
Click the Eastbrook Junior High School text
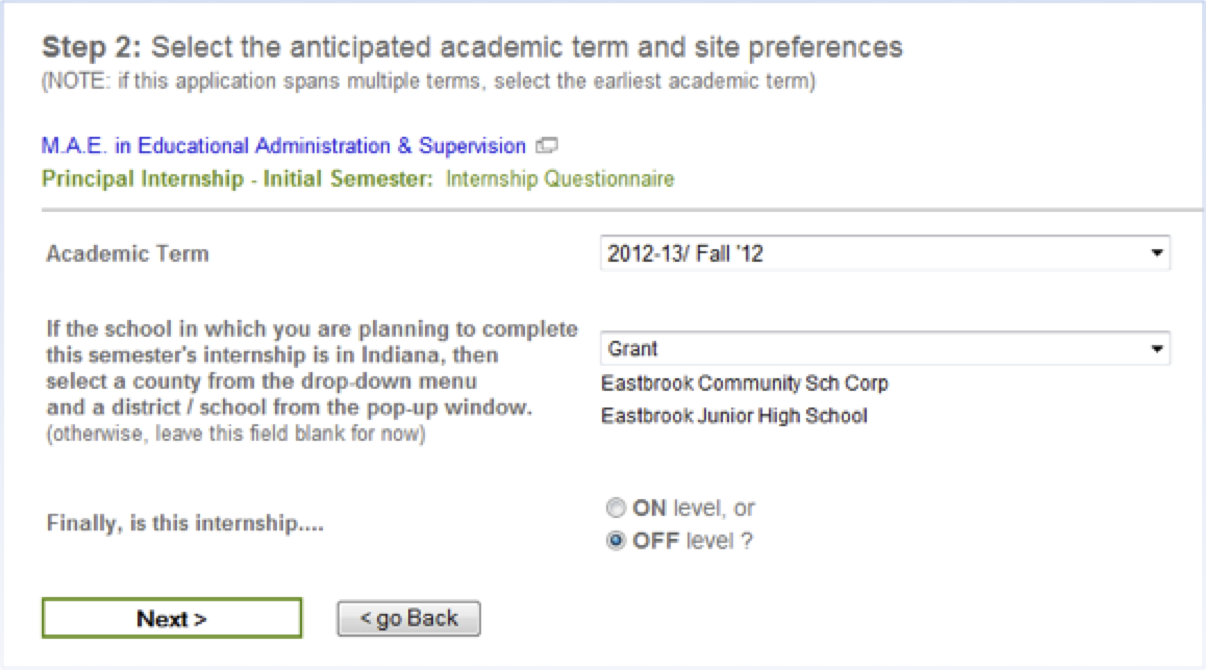click(734, 415)
